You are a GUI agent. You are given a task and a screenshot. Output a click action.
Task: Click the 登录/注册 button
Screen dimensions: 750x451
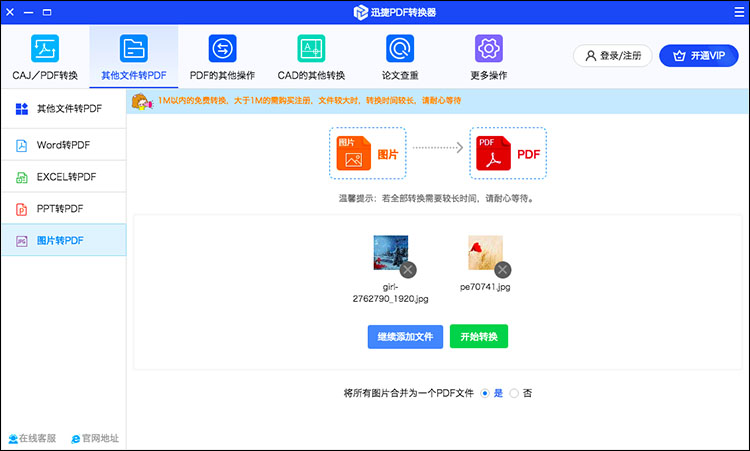click(x=613, y=56)
